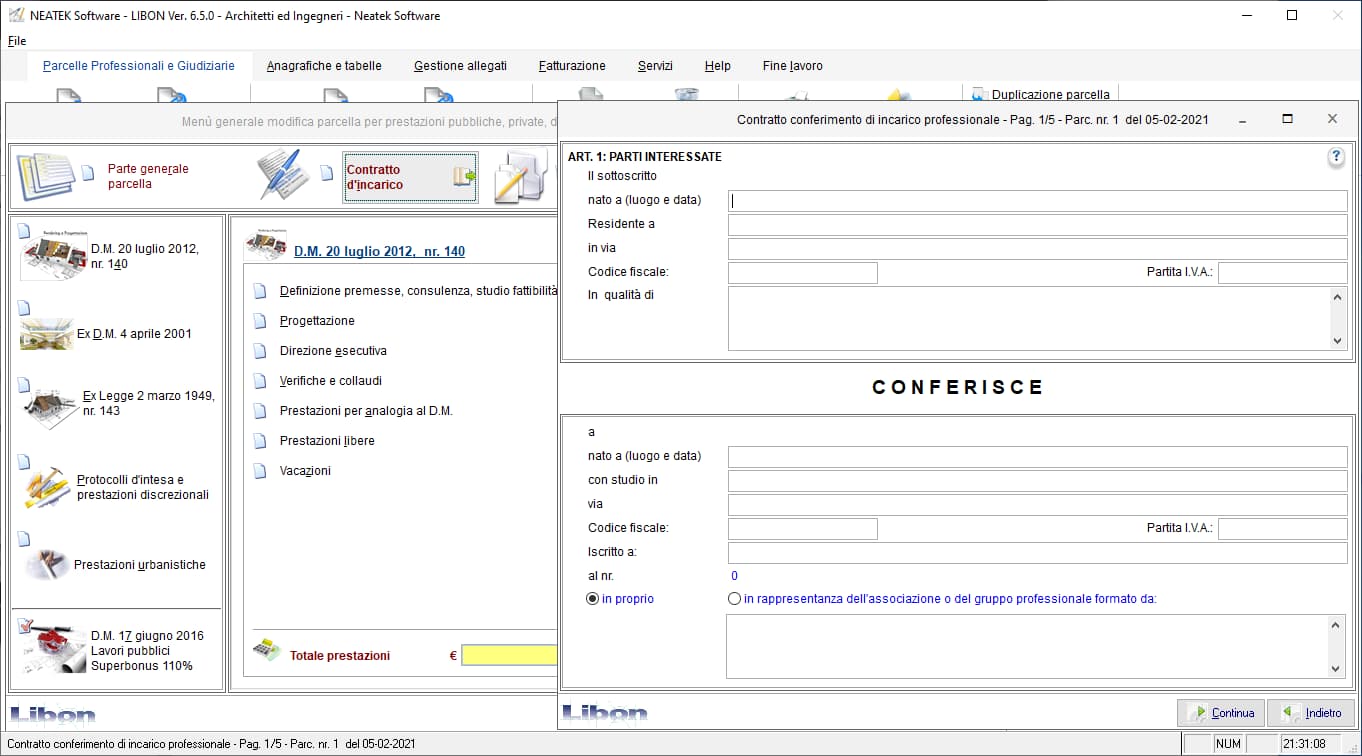Click page icon beside Vacazioni

[260, 471]
